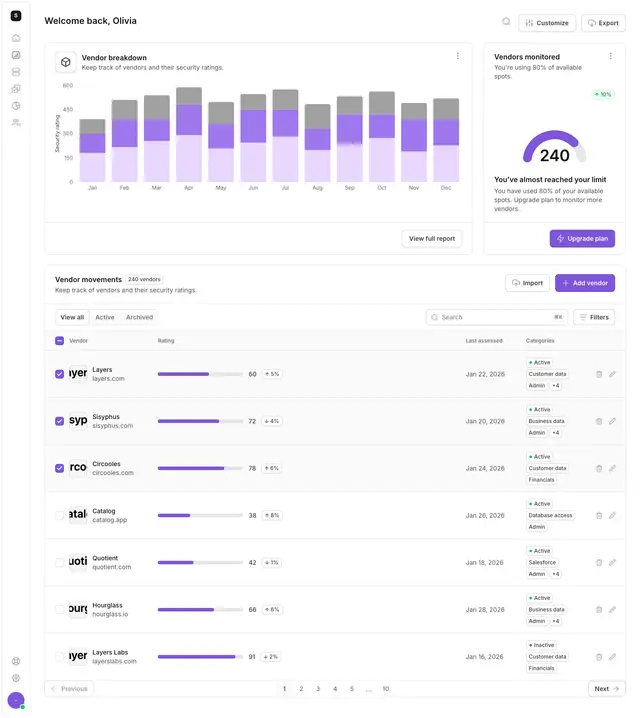Viewport: 640px width, 718px height.
Task: Check the Quotient vendor checkbox
Action: [60, 562]
